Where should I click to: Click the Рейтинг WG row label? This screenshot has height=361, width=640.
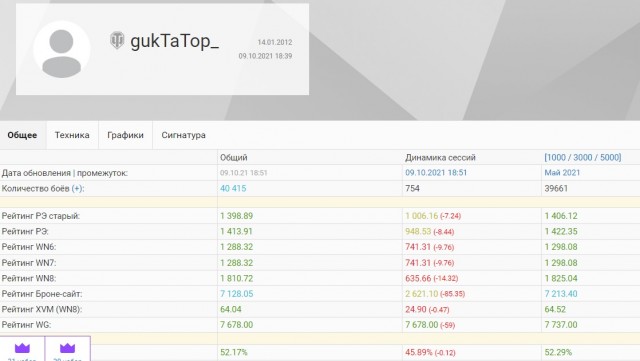[27, 325]
